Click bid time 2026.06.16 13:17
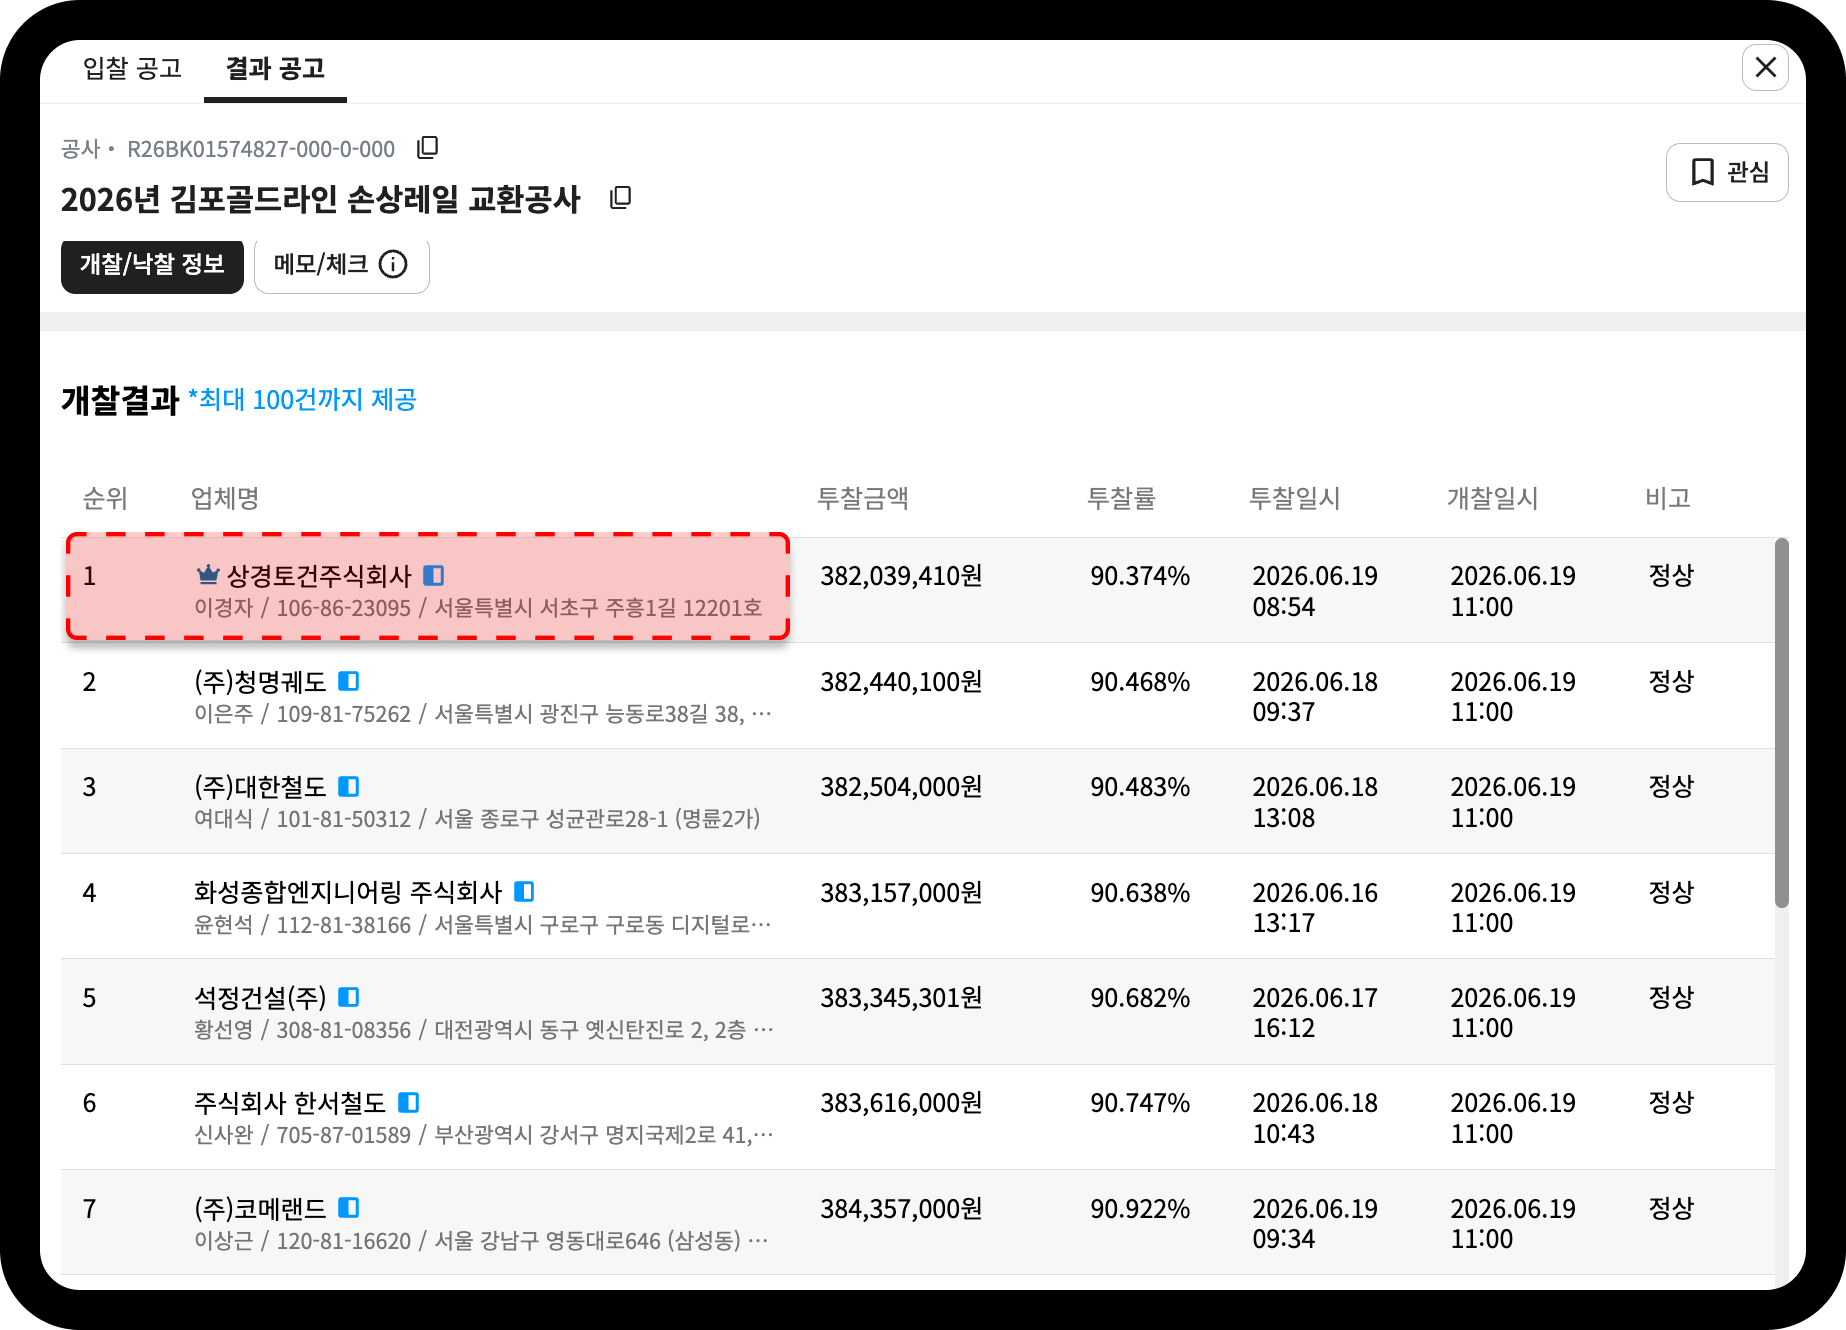 point(1315,907)
